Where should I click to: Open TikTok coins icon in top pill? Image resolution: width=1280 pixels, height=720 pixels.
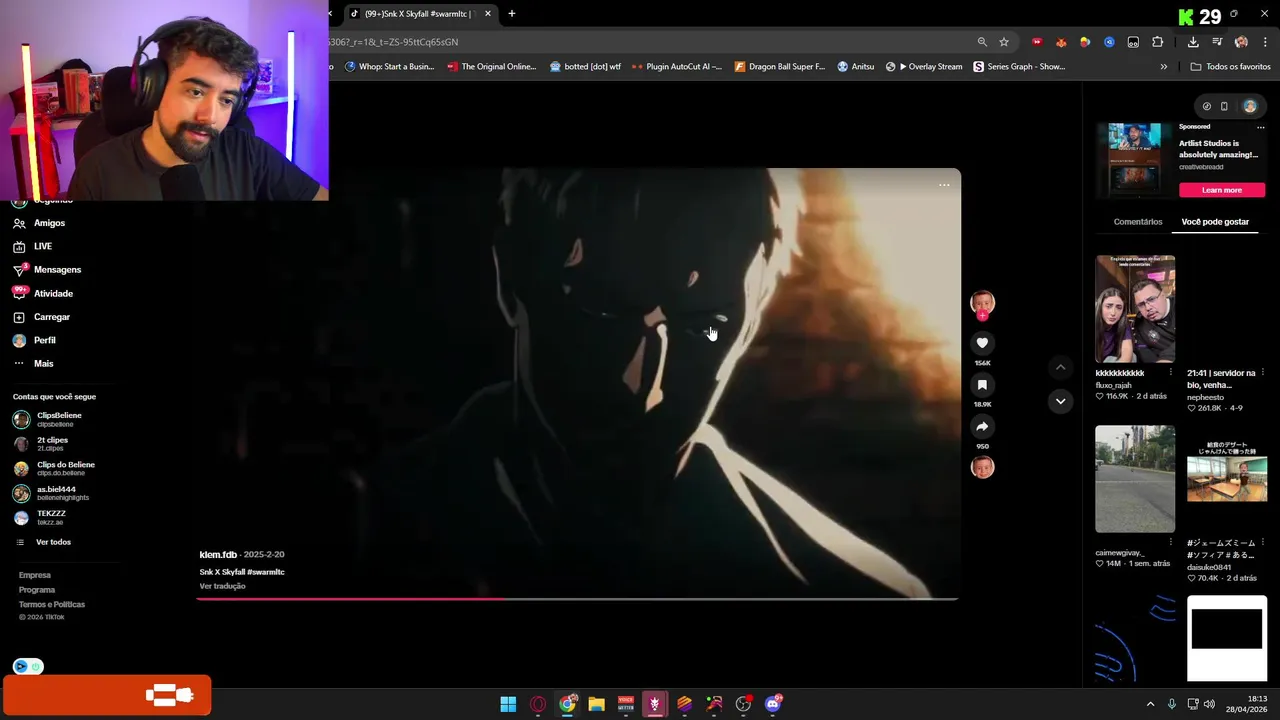click(1206, 106)
